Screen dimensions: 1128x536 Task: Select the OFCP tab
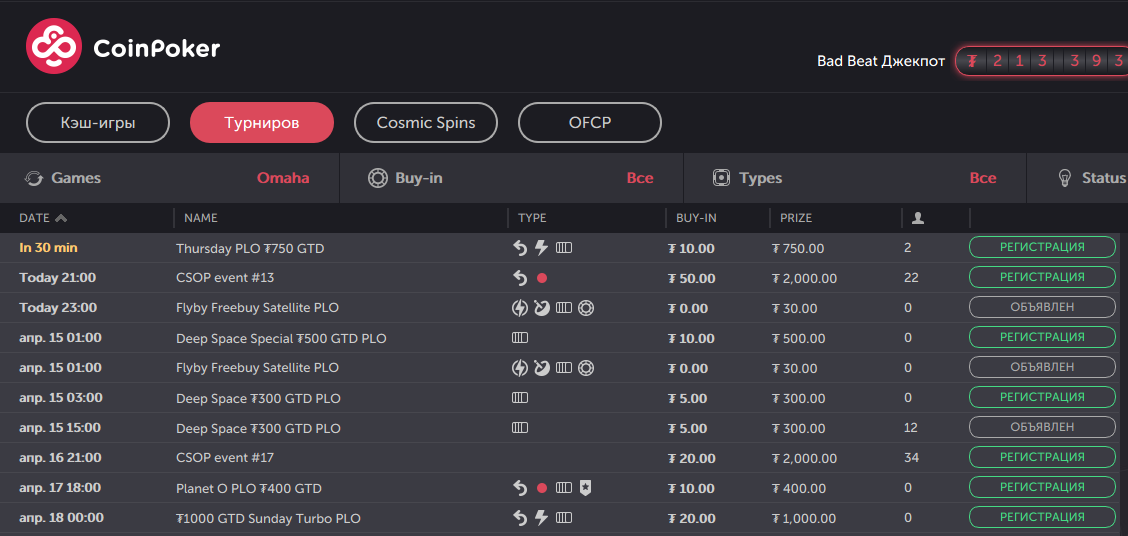tap(589, 123)
